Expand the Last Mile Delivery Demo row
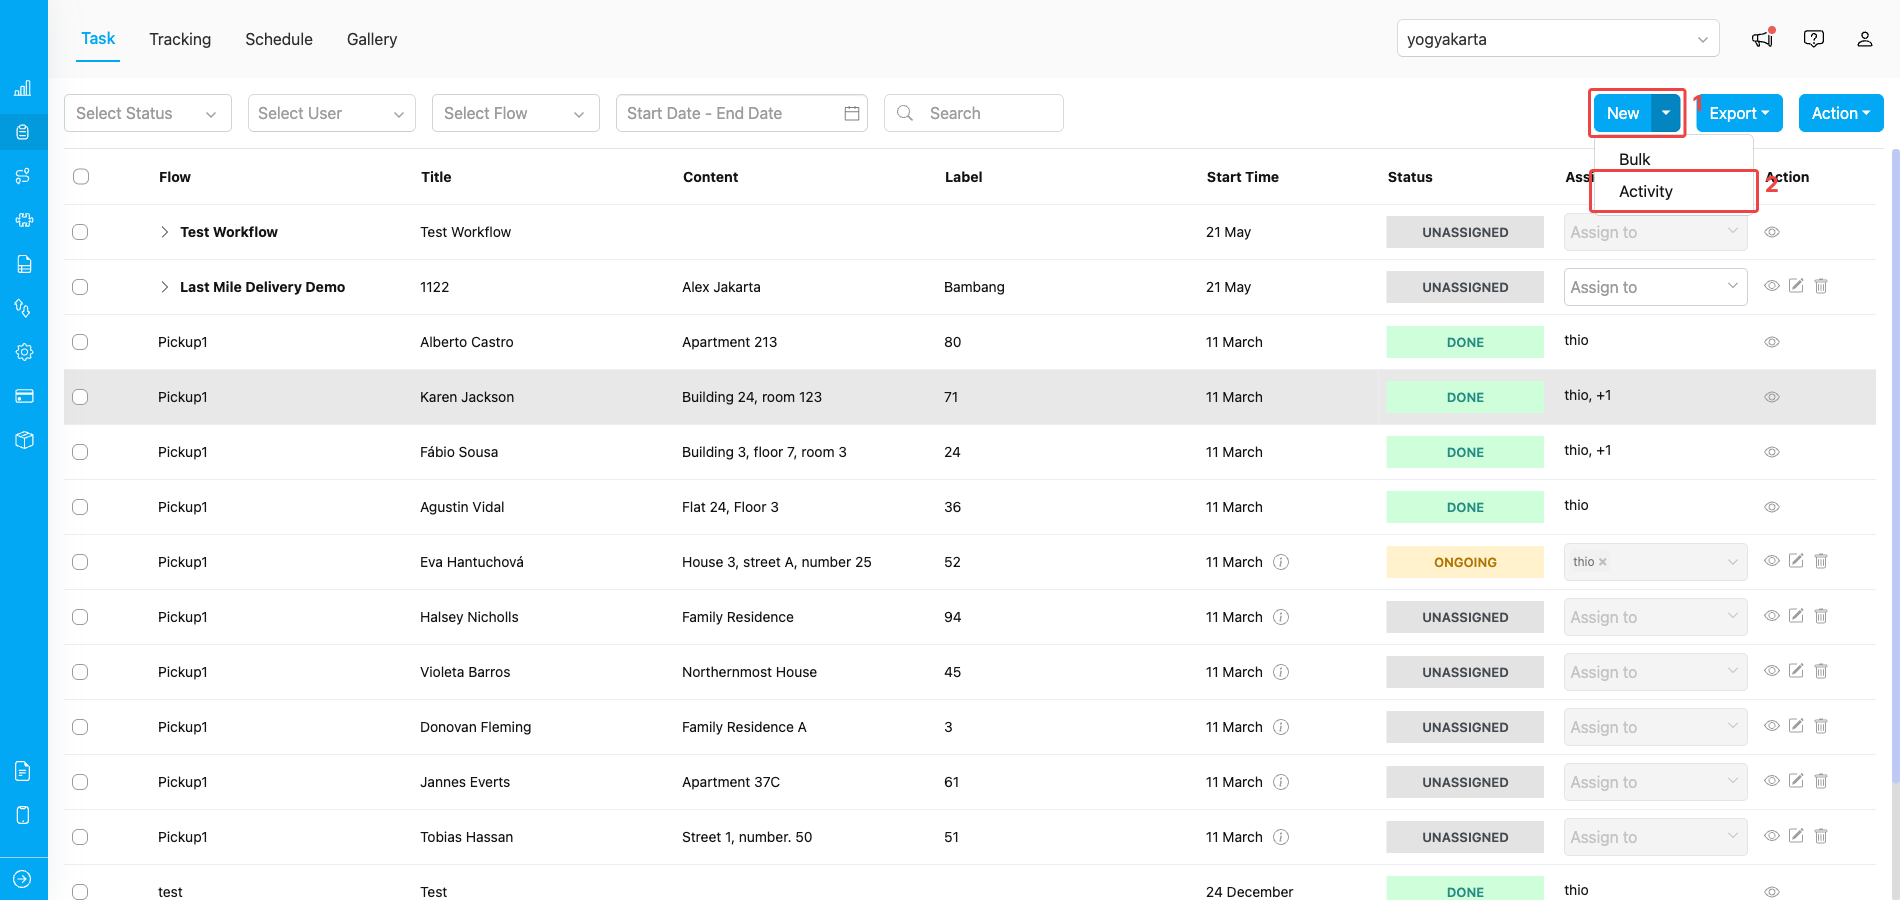The width and height of the screenshot is (1900, 900). coord(164,287)
